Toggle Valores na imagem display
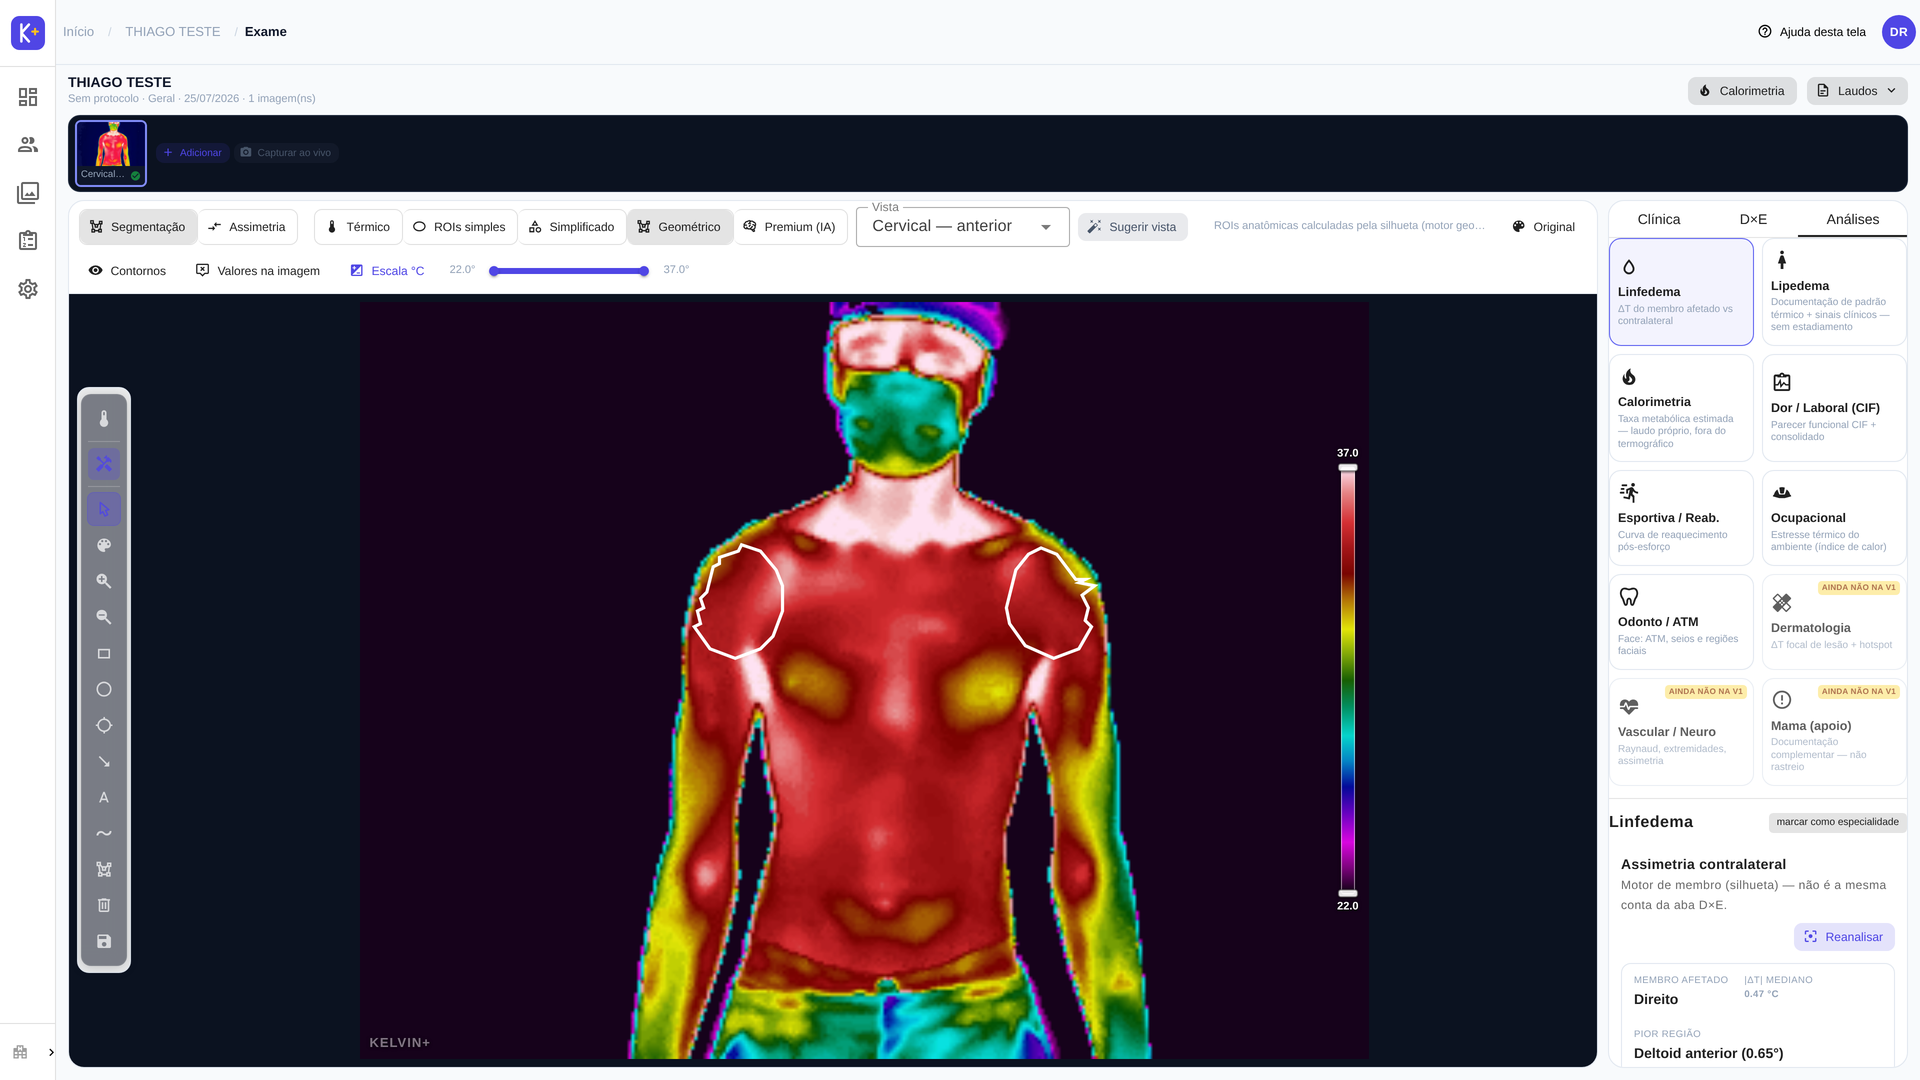 (x=258, y=271)
